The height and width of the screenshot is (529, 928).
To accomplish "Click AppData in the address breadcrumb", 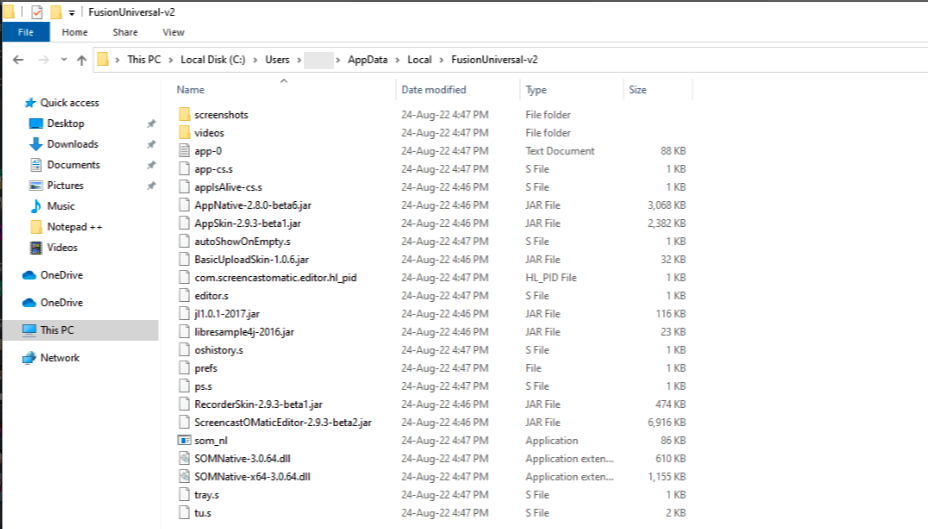I will pyautogui.click(x=369, y=60).
